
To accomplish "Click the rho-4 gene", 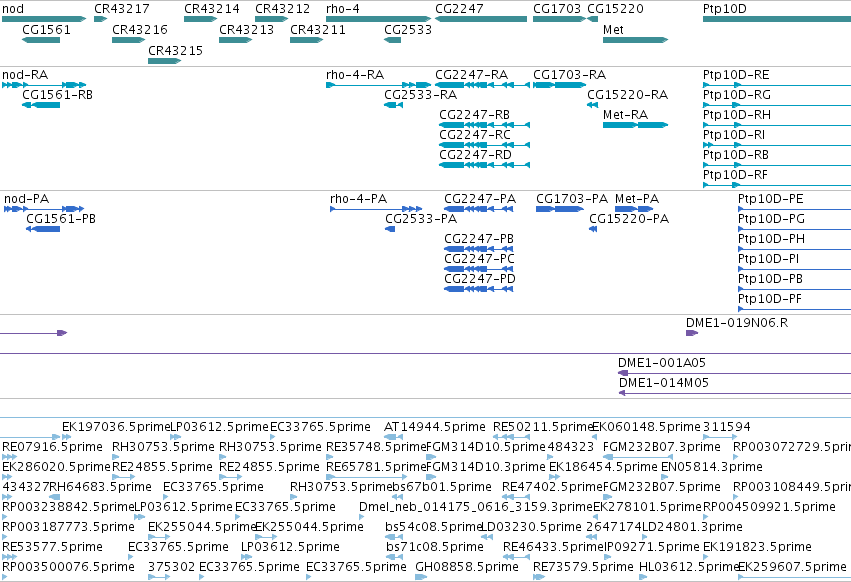I will click(379, 19).
